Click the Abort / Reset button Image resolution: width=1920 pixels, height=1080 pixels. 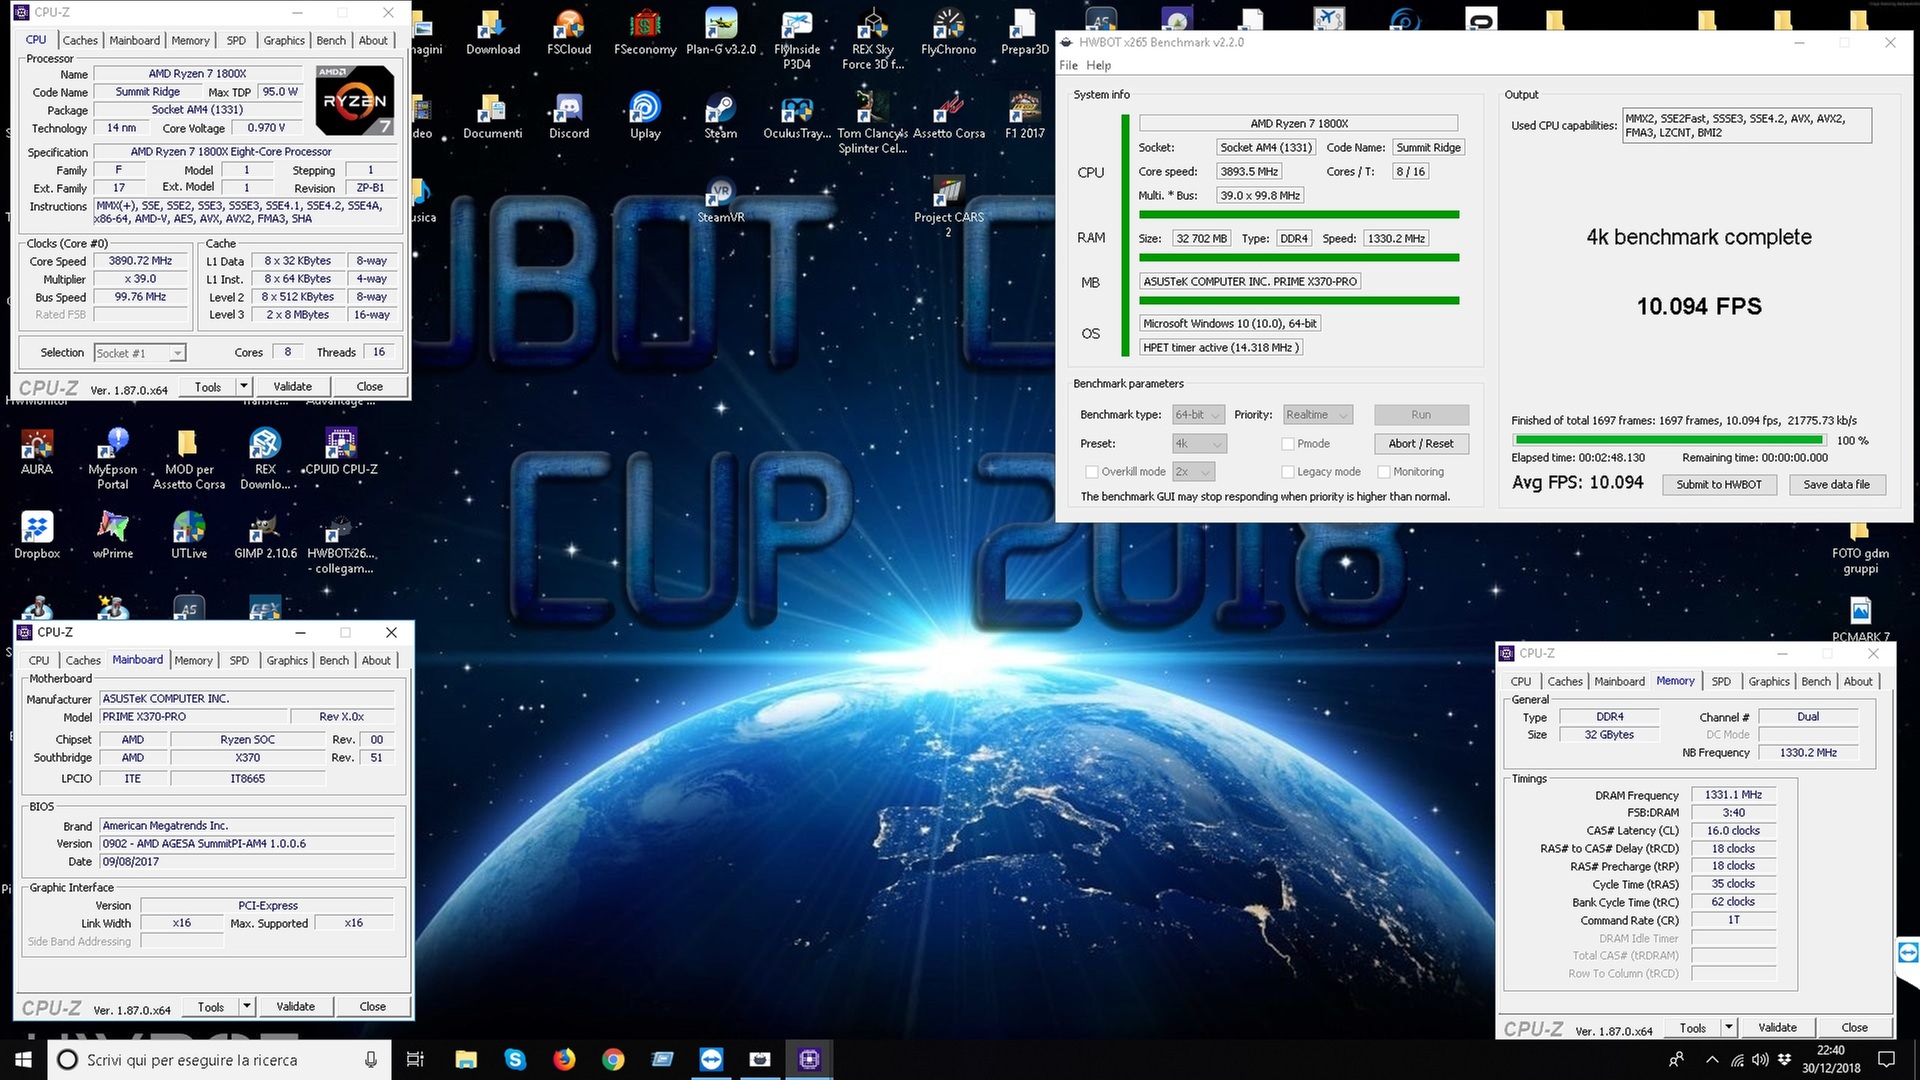point(1421,444)
